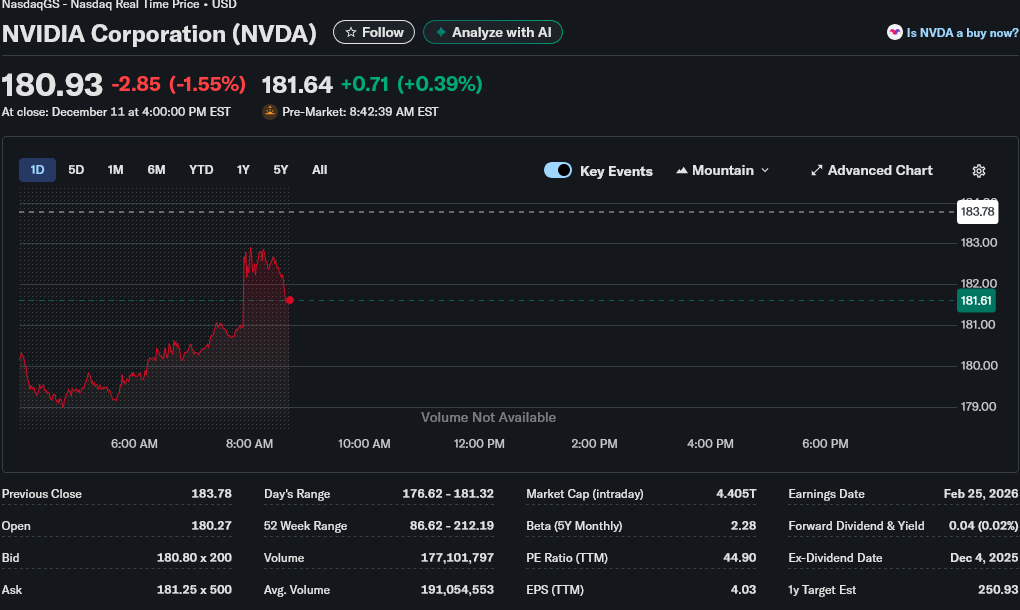Select the 1D time range tab

coord(37,170)
